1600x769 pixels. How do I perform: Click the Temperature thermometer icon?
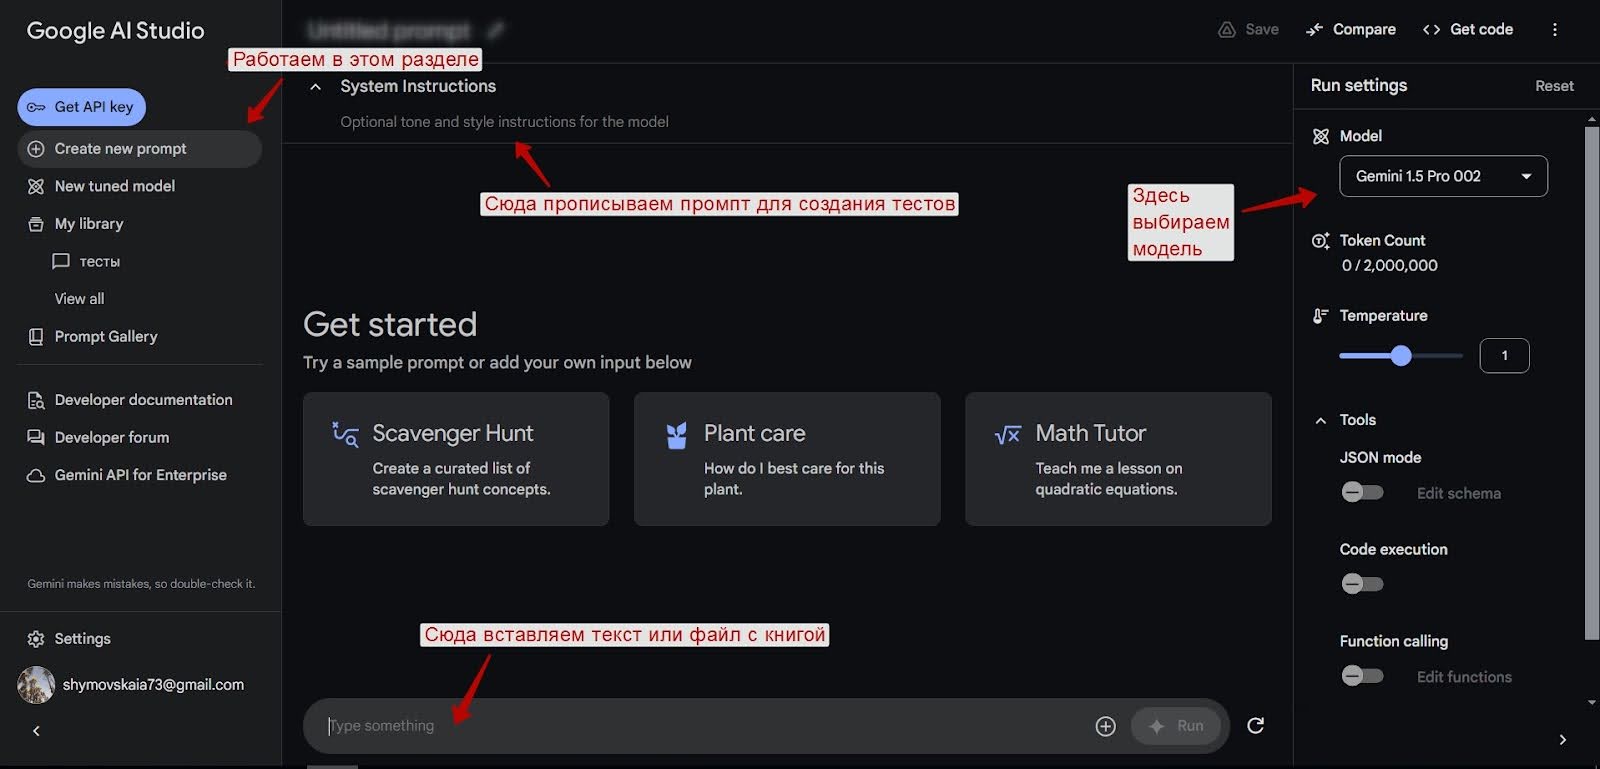click(x=1320, y=316)
